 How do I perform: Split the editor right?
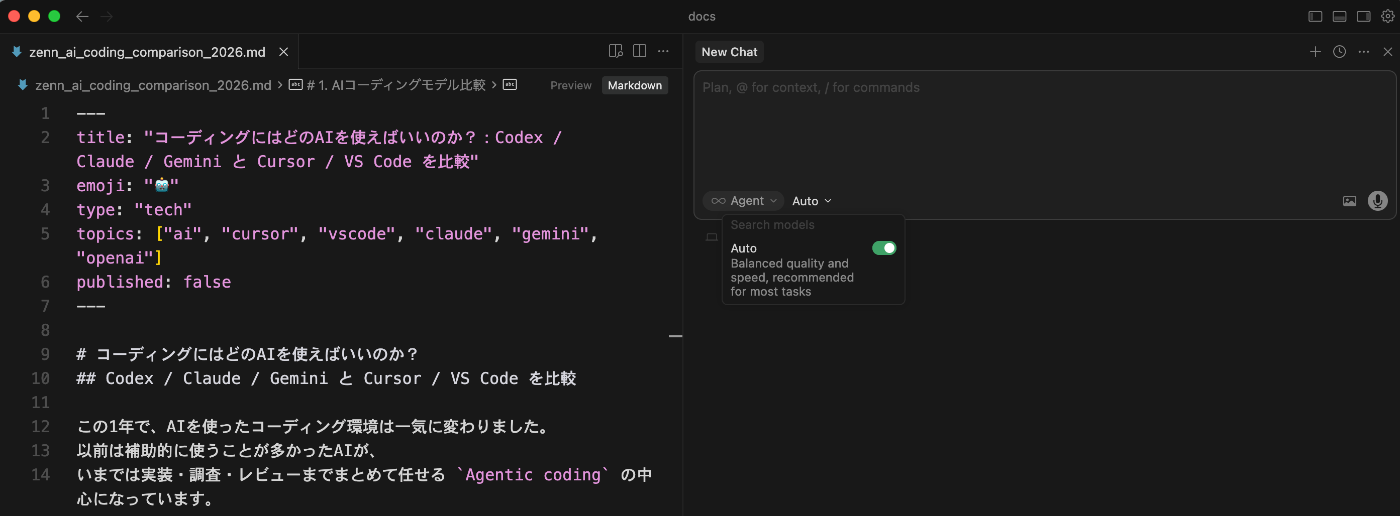click(x=639, y=51)
